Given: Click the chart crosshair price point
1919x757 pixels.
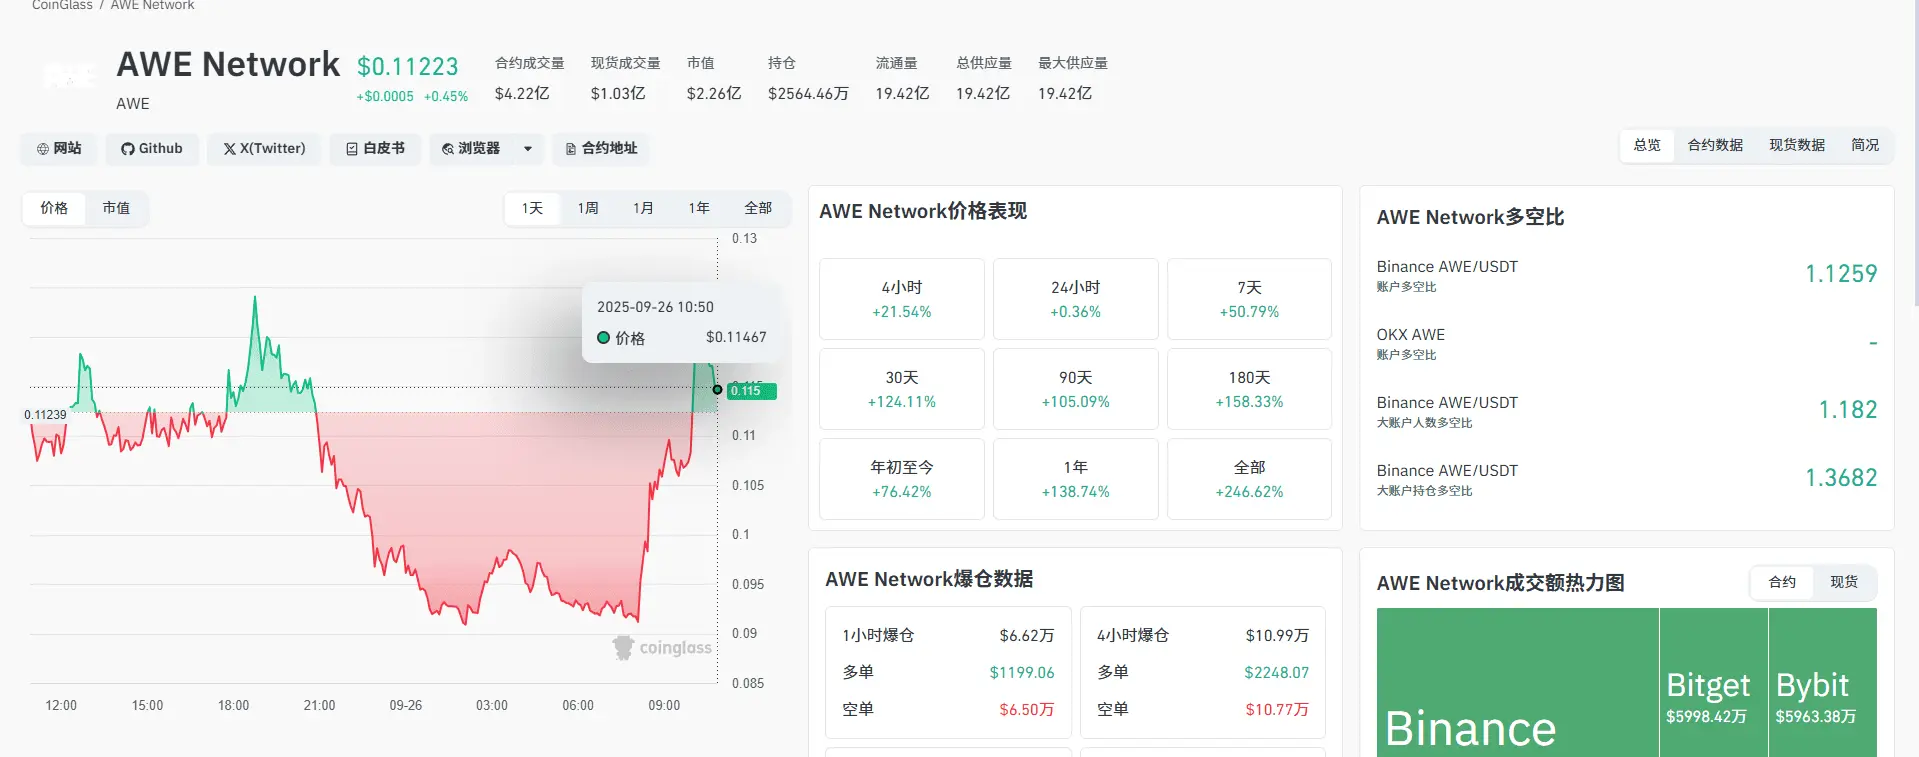Looking at the screenshot, I should point(717,390).
